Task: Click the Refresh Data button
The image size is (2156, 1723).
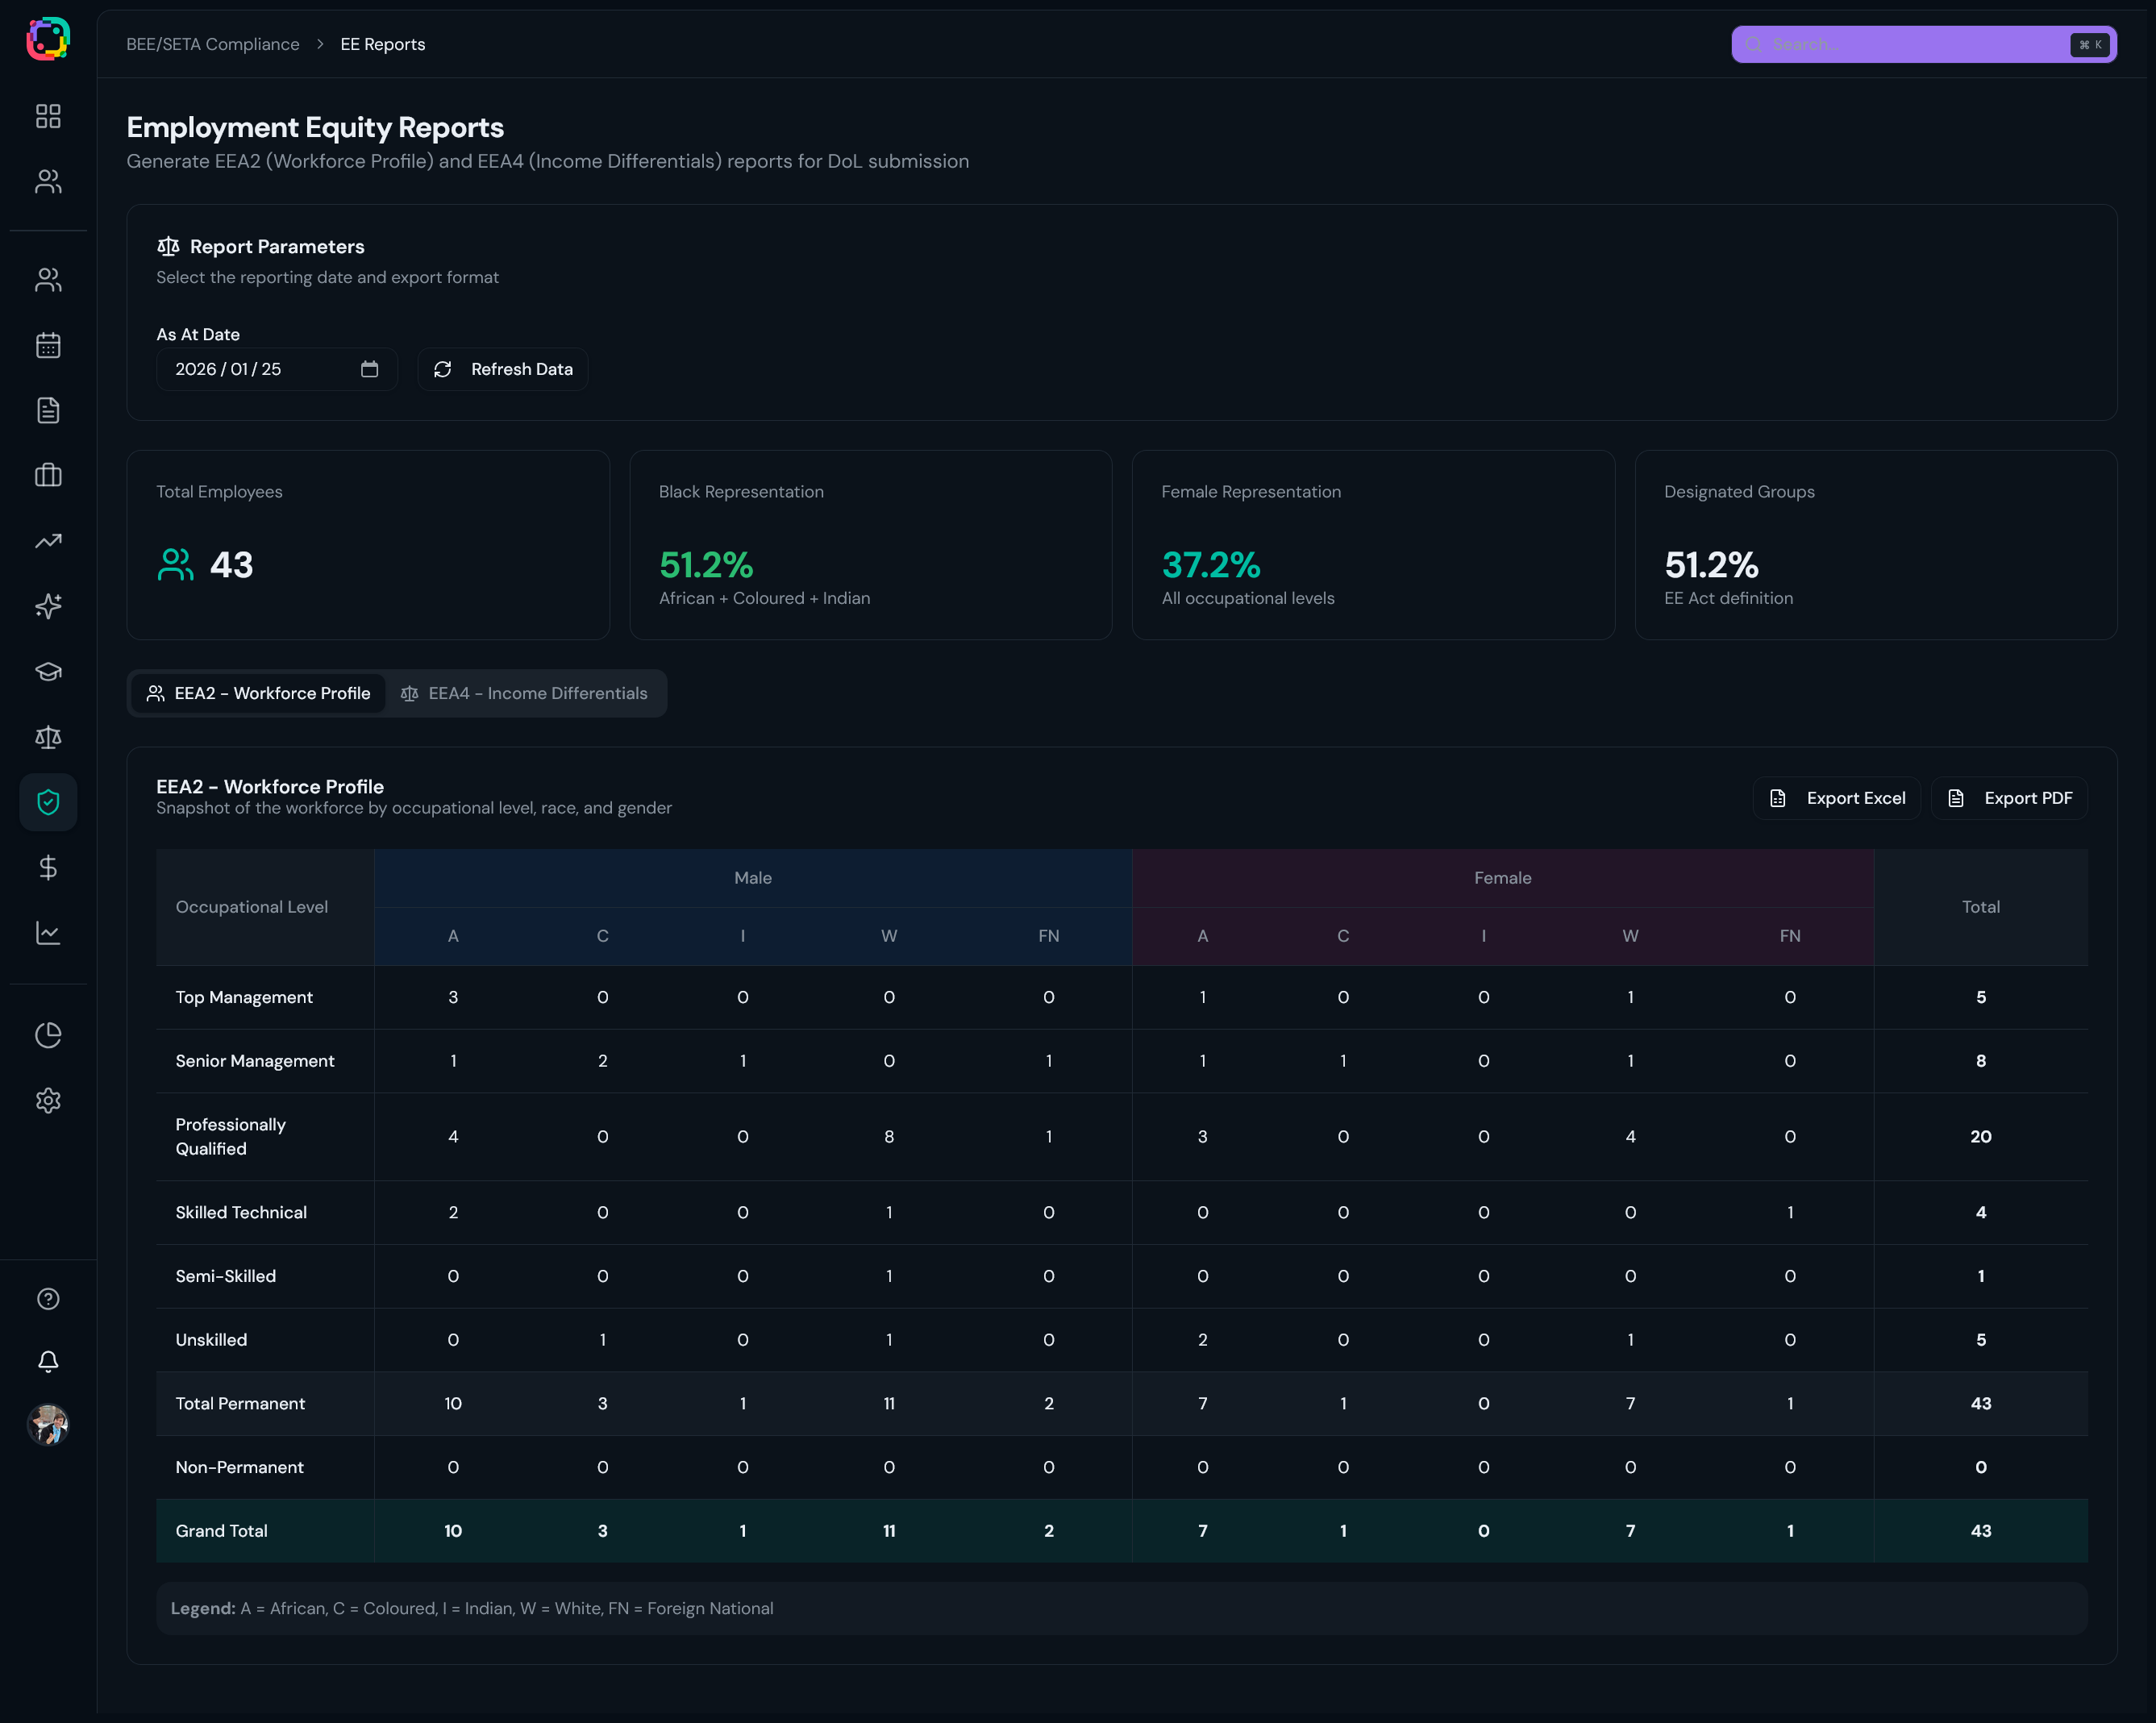Action: click(503, 369)
